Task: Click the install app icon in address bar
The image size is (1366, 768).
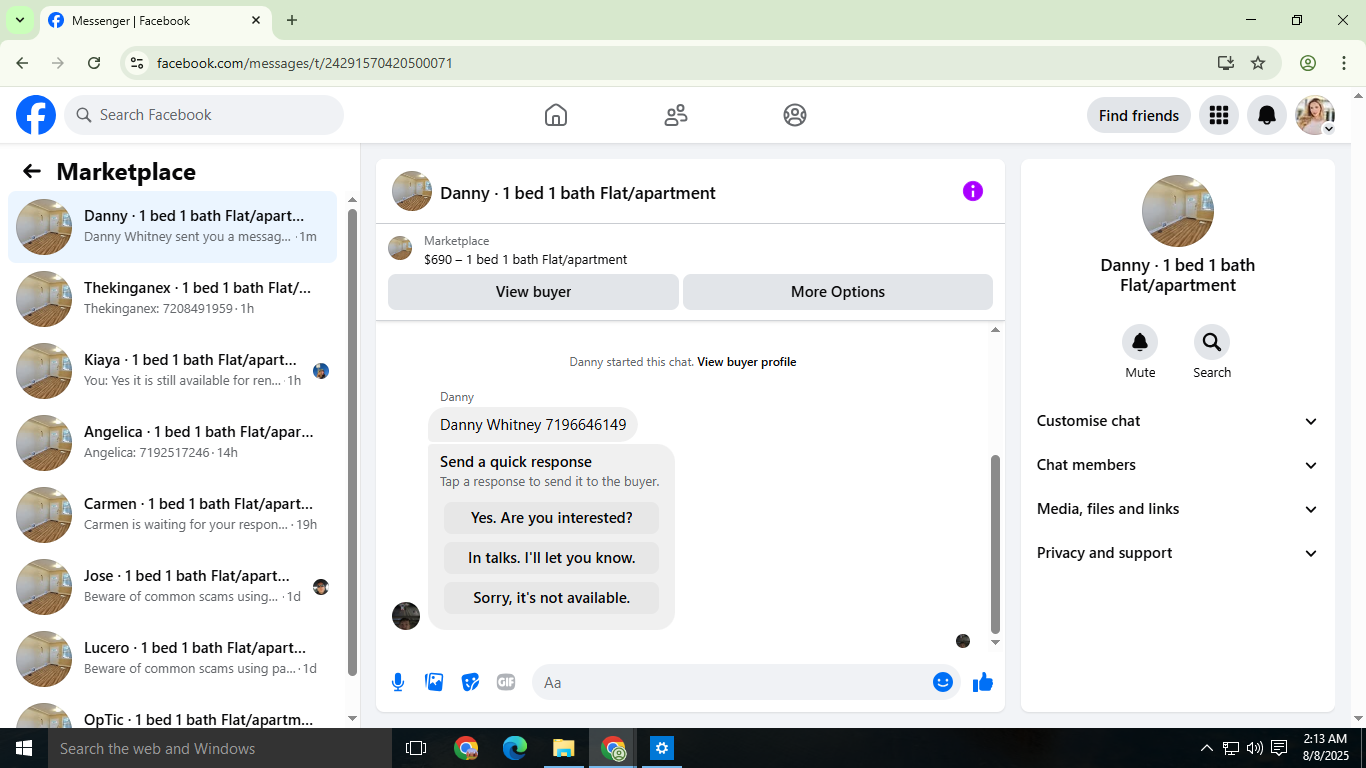Action: (1226, 63)
